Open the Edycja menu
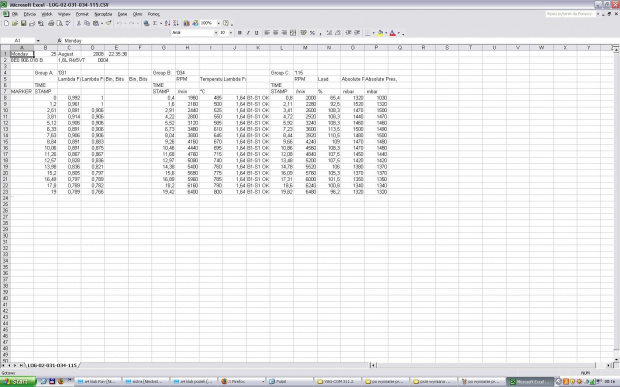Image resolution: width=620 pixels, height=387 pixels. click(x=30, y=14)
